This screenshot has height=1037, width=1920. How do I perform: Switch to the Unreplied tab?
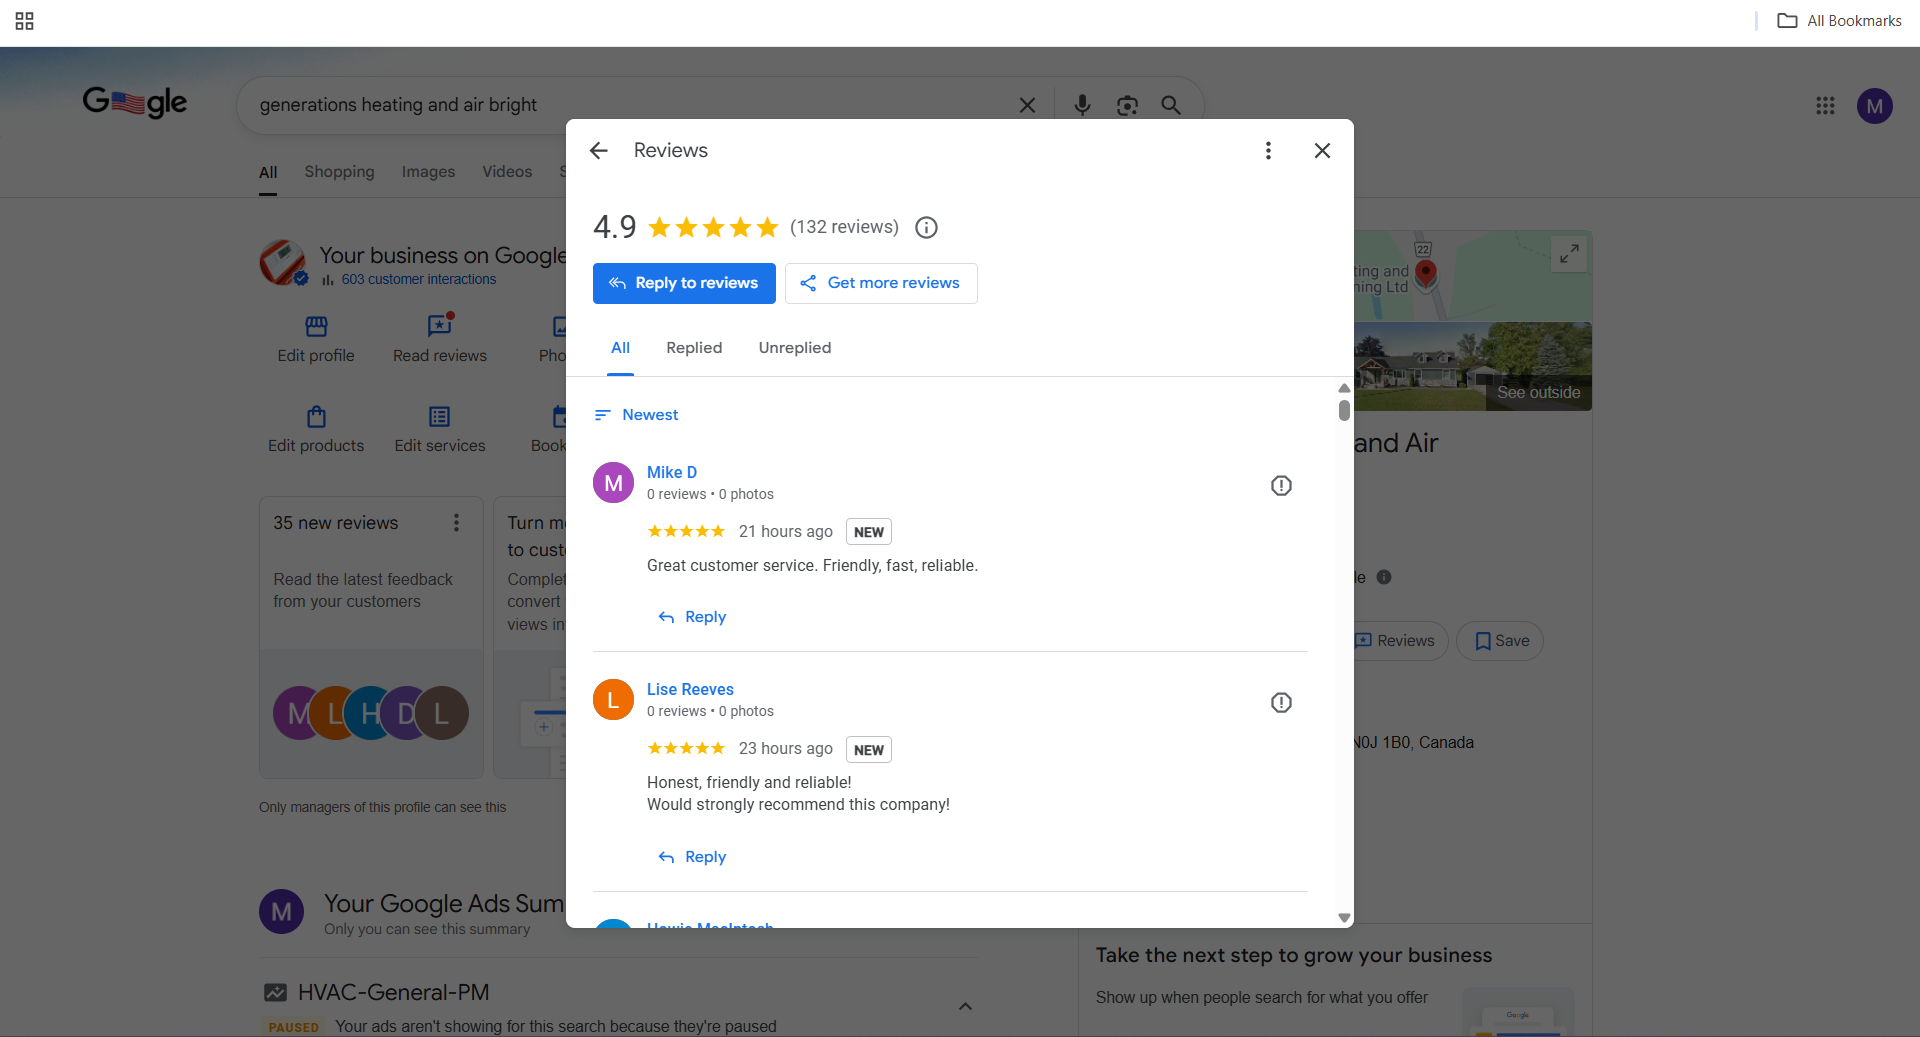795,348
